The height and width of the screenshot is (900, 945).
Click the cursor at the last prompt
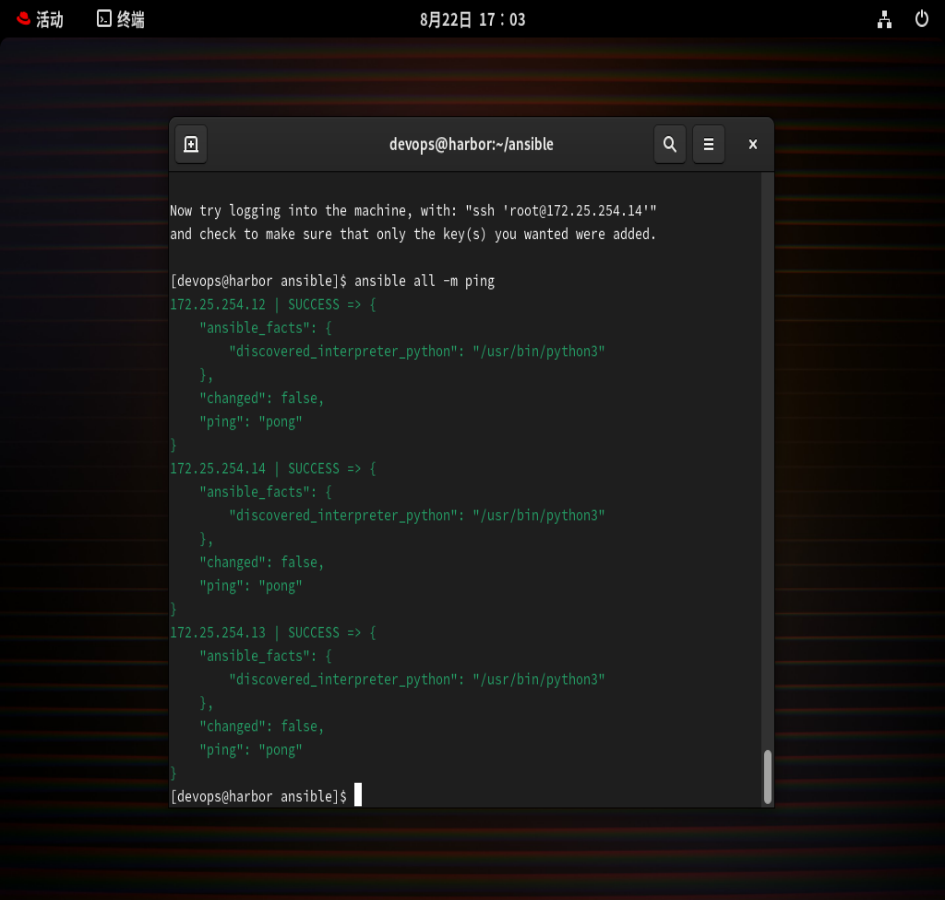(358, 795)
